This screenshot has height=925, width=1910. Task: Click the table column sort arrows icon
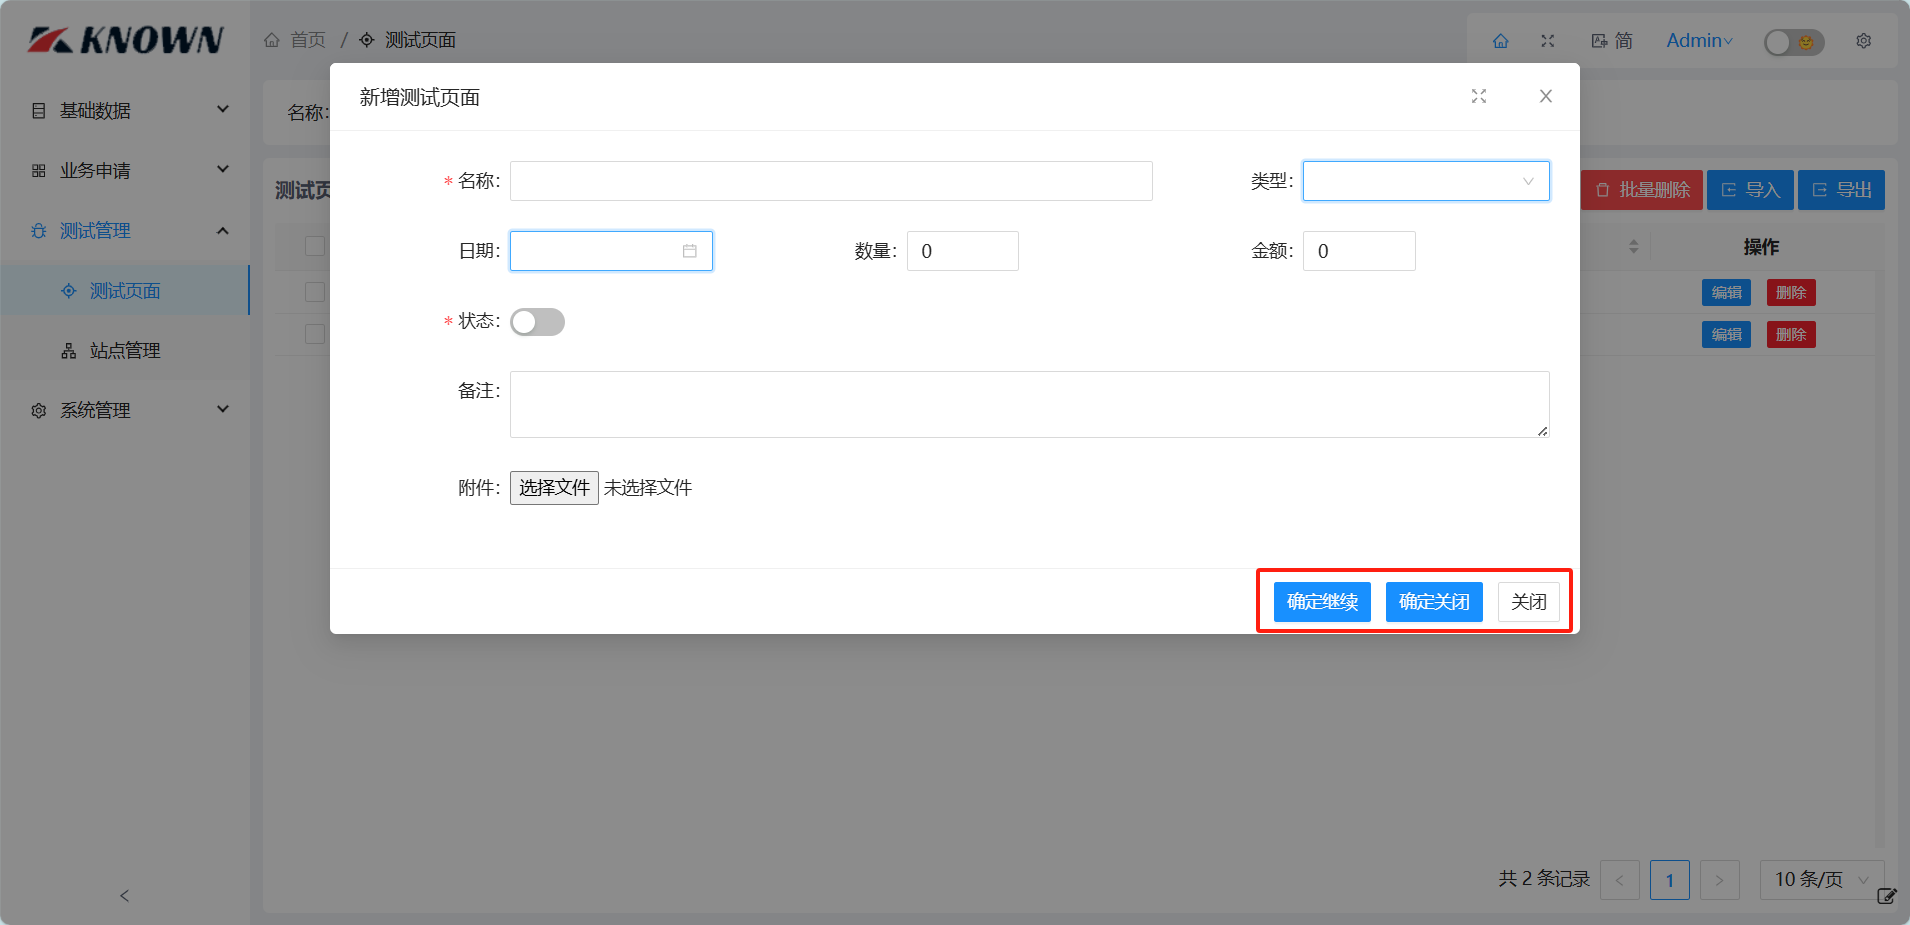1634,246
